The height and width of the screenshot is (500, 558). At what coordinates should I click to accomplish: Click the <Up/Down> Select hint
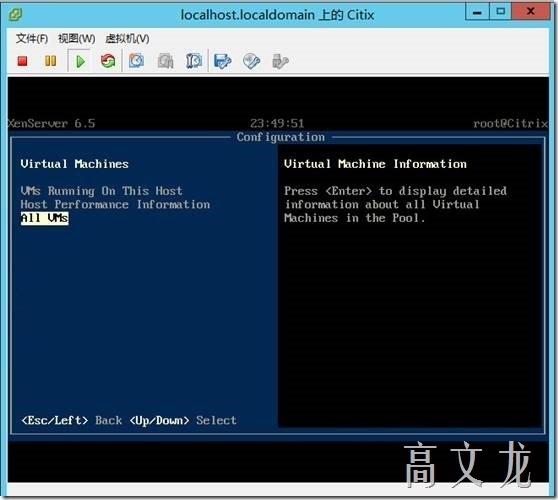coord(183,421)
